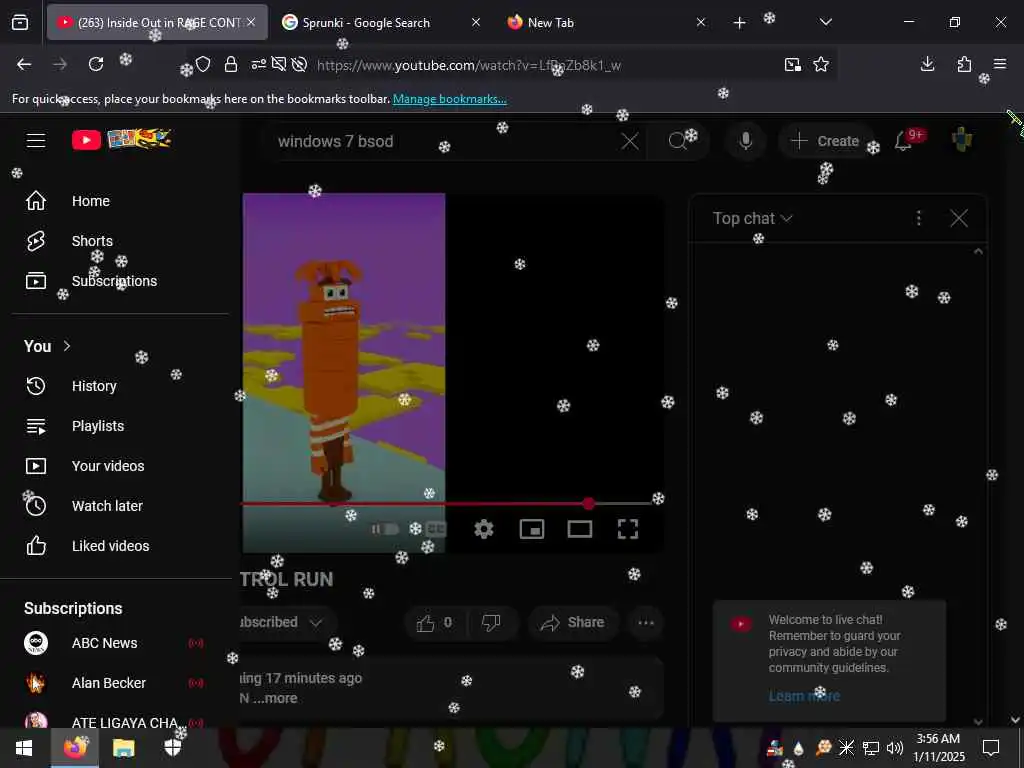This screenshot has width=1024, height=768.
Task: Go to YouTube home via the logo
Action: click(121, 139)
